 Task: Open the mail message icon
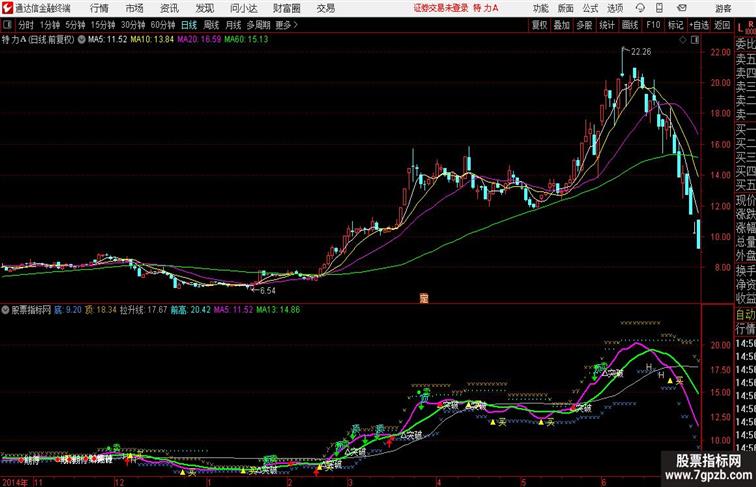pyautogui.click(x=682, y=8)
